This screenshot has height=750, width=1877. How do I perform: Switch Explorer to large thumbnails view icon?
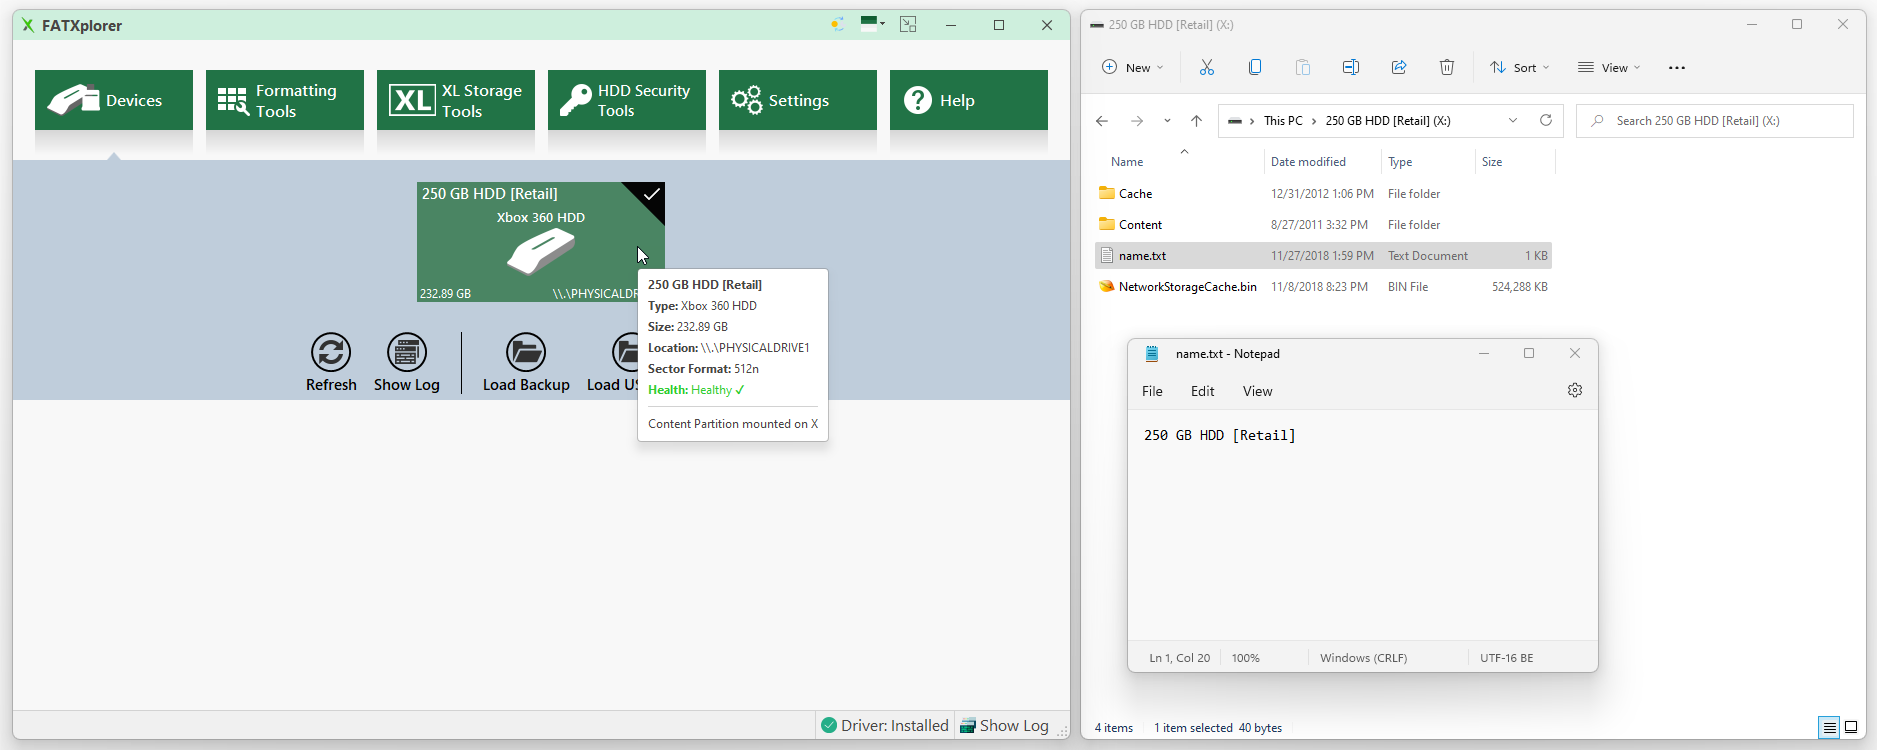(1851, 727)
